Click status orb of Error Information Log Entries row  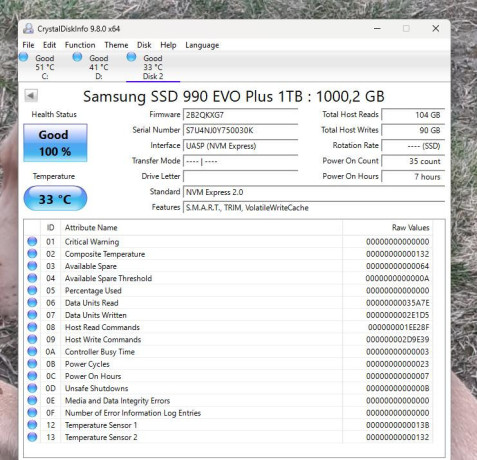coord(32,413)
